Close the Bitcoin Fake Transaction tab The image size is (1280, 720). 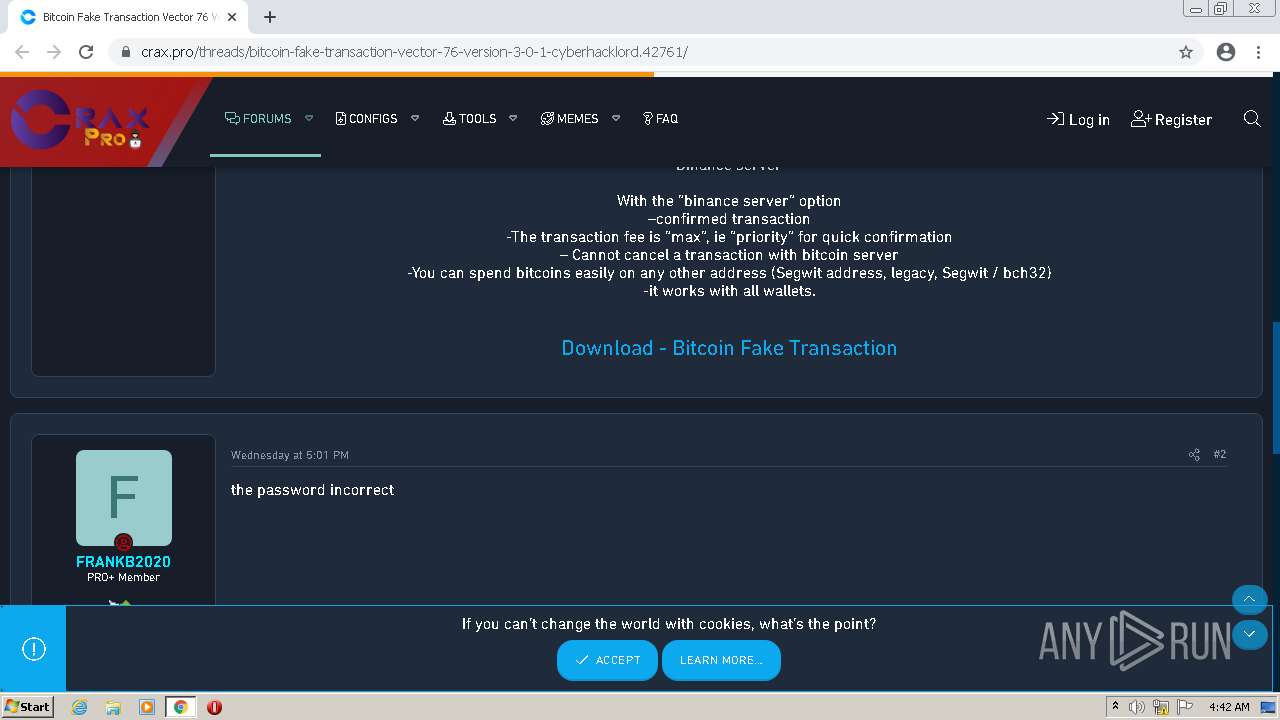[x=233, y=17]
